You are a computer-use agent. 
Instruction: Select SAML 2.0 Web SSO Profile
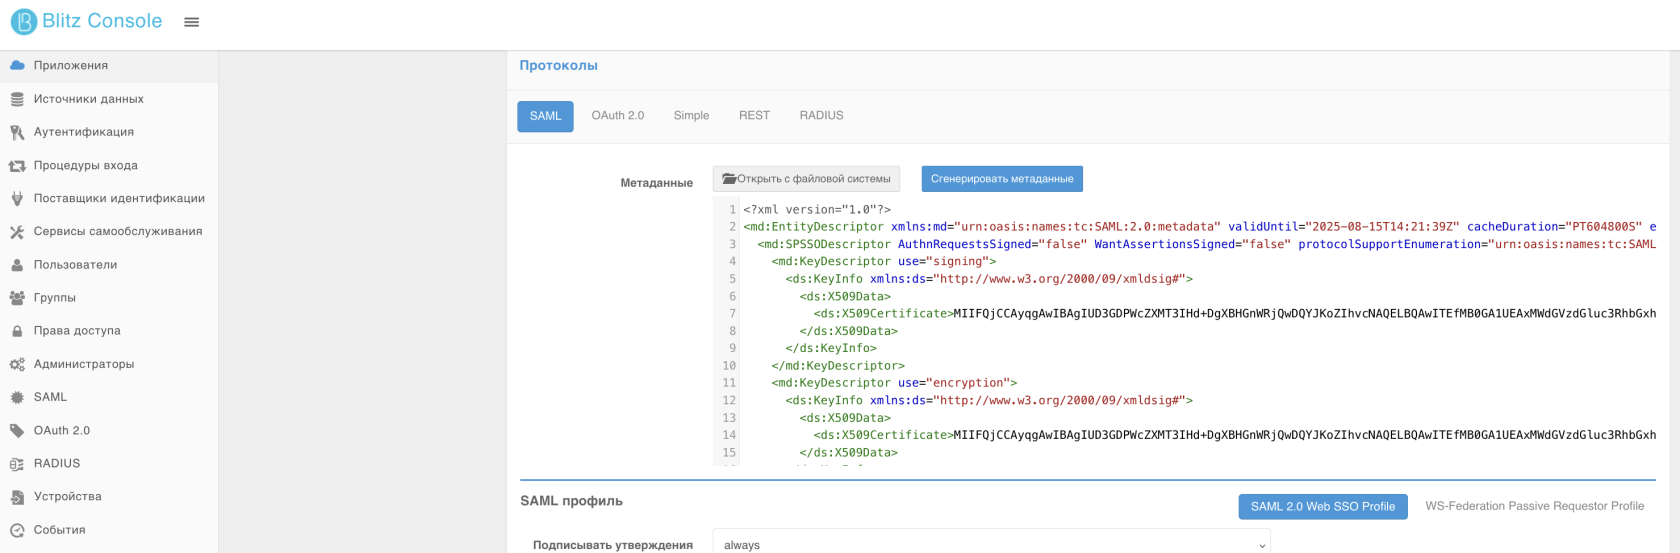pyautogui.click(x=1322, y=507)
